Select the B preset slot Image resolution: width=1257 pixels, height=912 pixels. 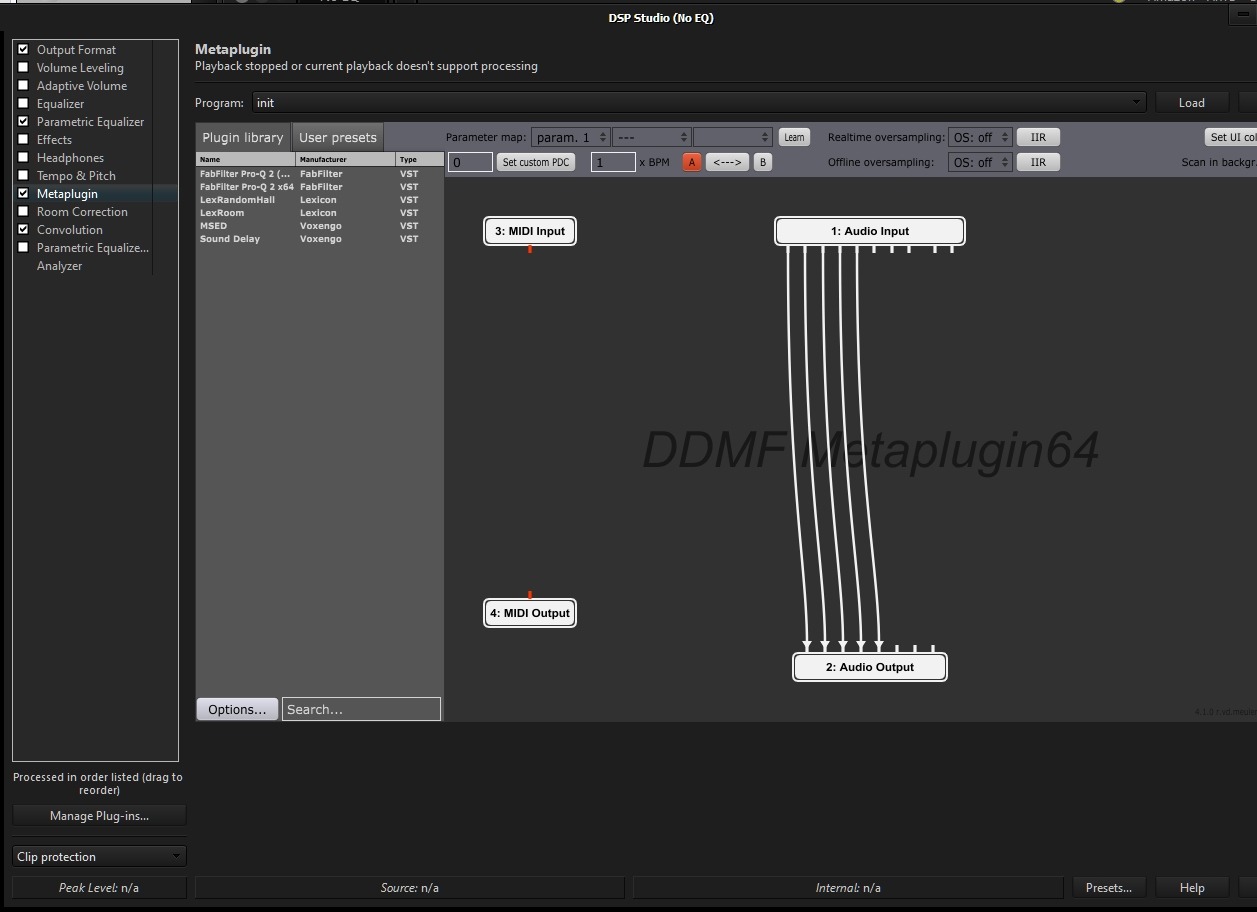click(762, 162)
